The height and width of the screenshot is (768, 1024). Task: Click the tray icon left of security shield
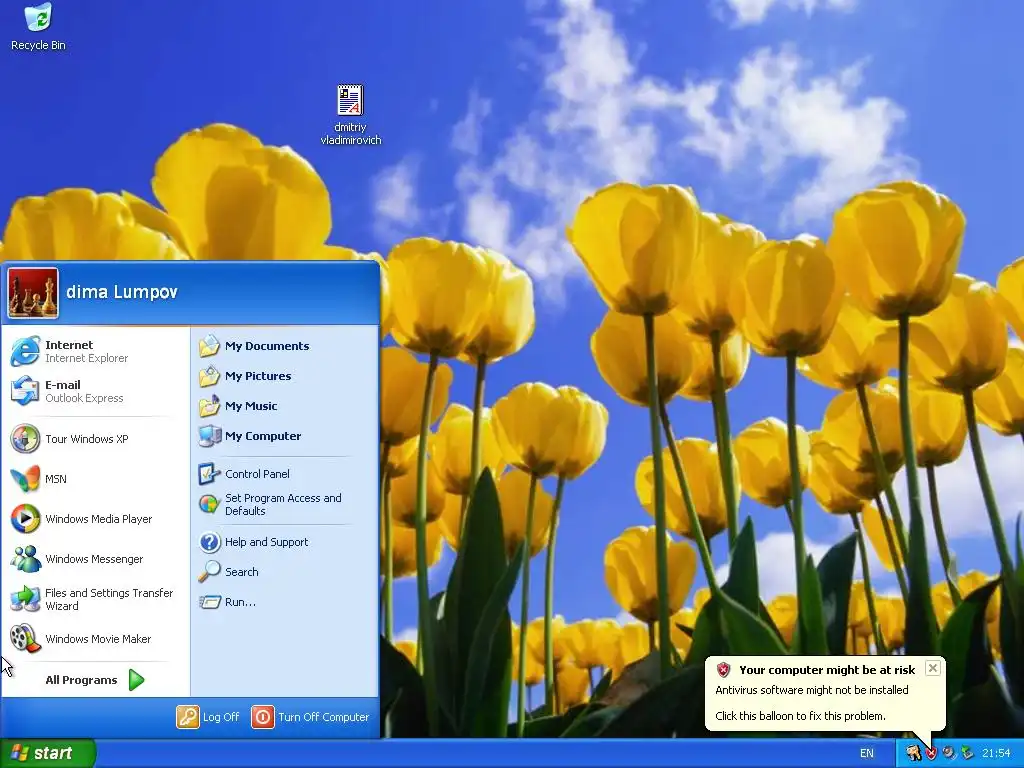(913, 754)
